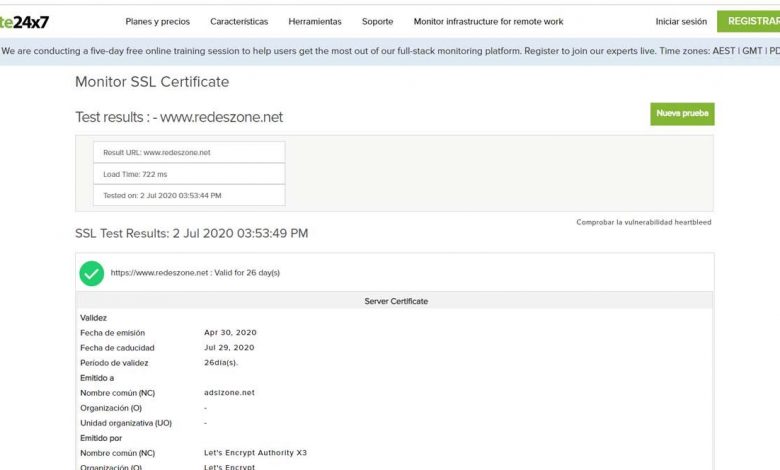780x470 pixels.
Task: Open Comprobar la vulnerabilidad heartbleed link
Action: coord(644,222)
